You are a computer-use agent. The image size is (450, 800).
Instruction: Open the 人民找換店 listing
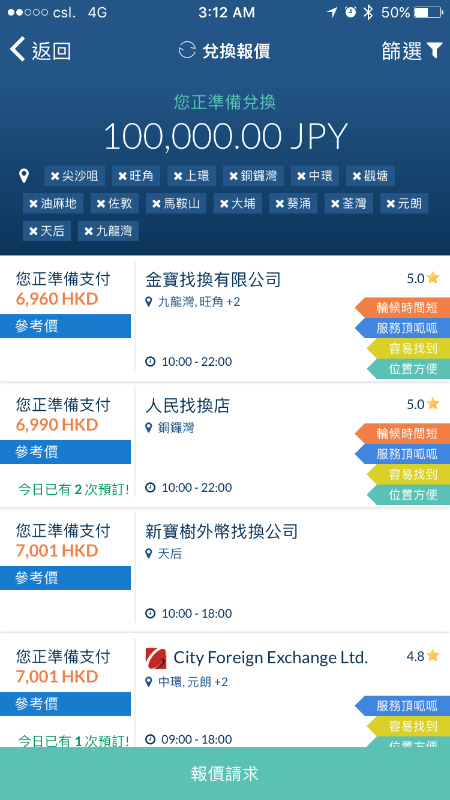(225, 445)
